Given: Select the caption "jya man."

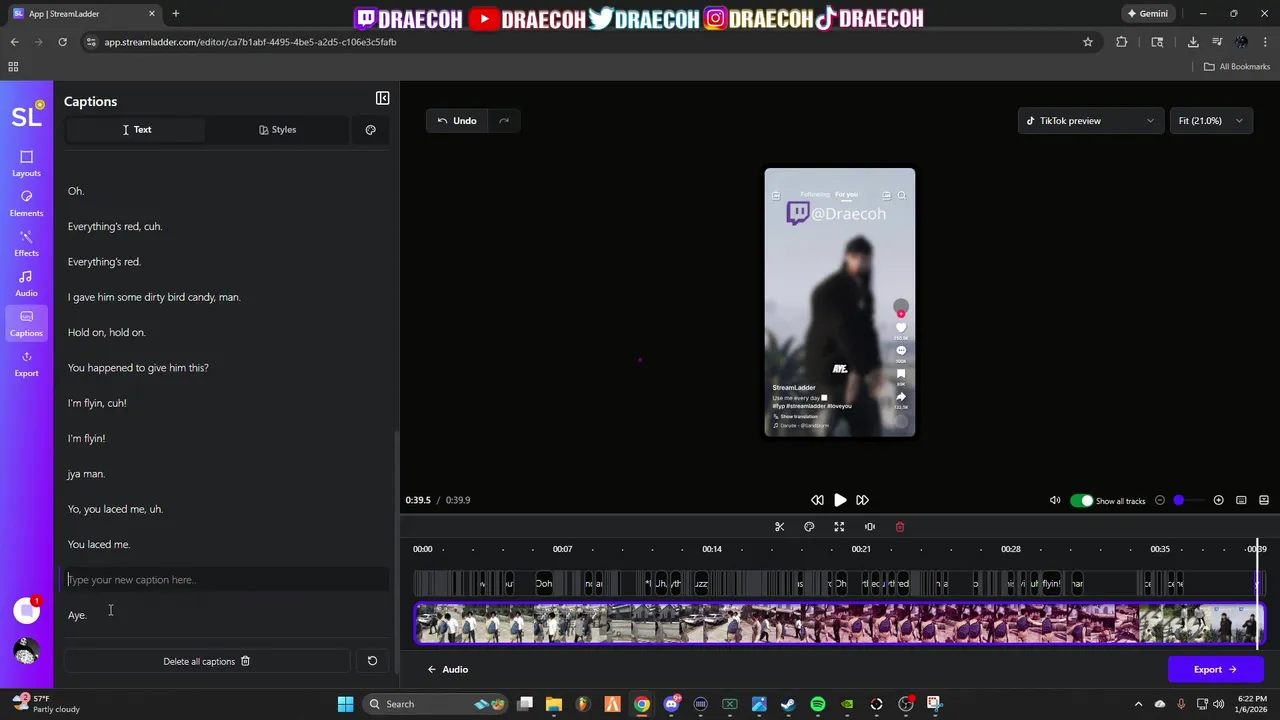Looking at the screenshot, I should (86, 474).
